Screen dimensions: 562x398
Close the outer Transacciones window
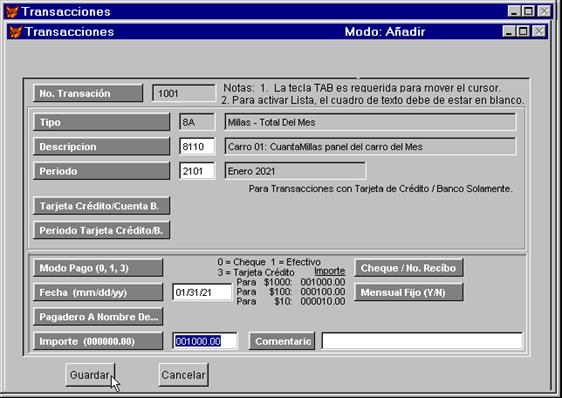tap(544, 11)
